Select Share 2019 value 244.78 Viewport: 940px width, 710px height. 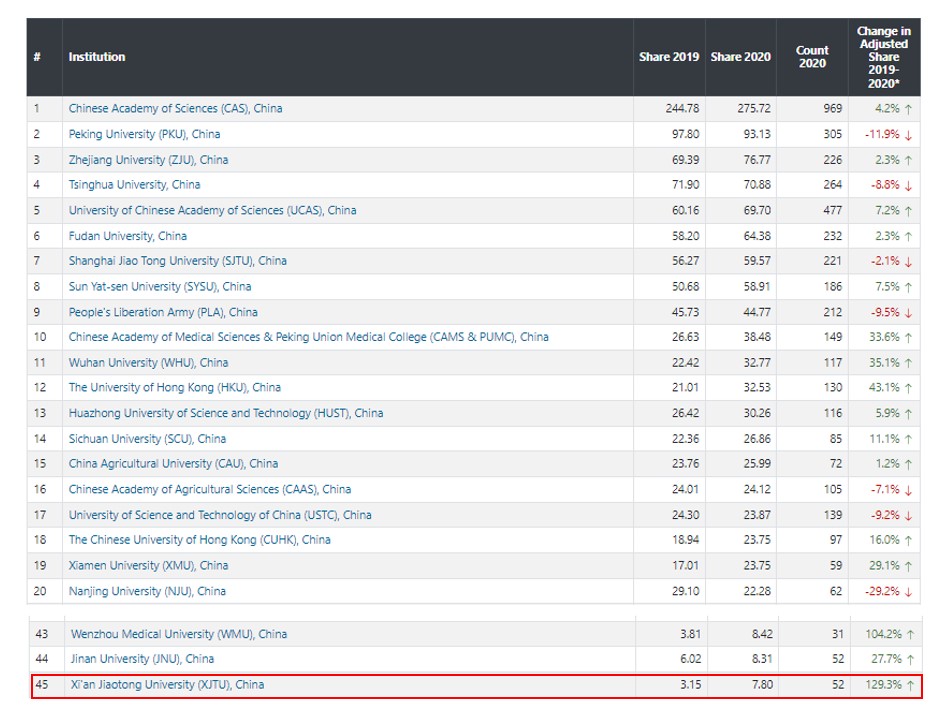click(682, 109)
